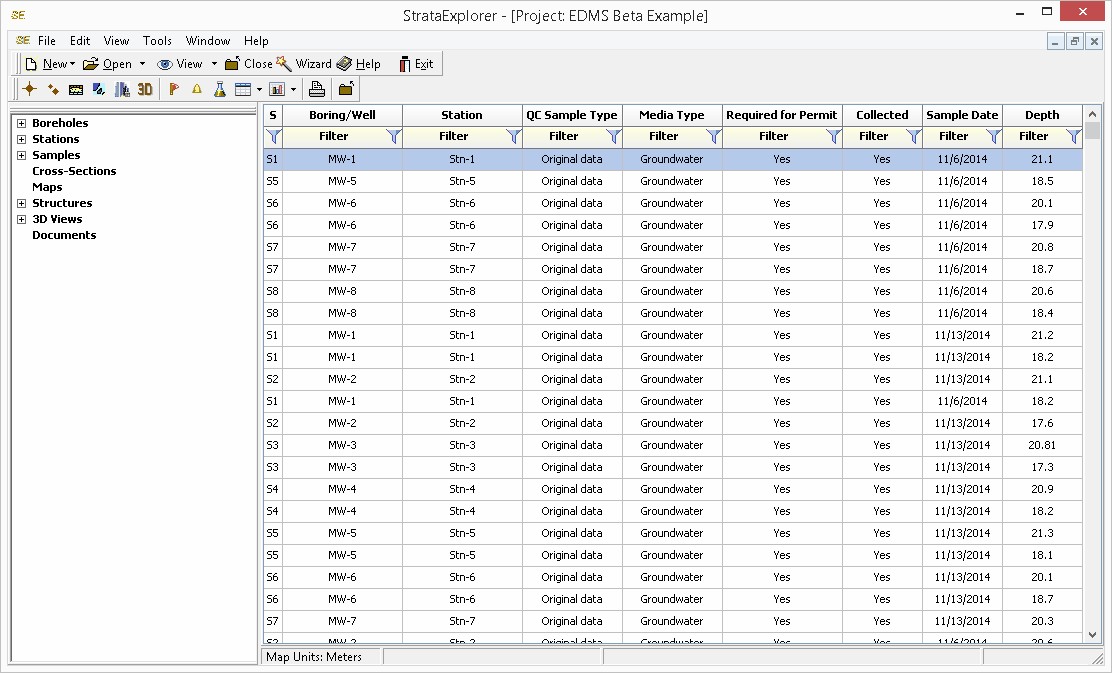Select Cross-Sections in the project tree
Viewport: 1112px width, 673px height.
(74, 171)
